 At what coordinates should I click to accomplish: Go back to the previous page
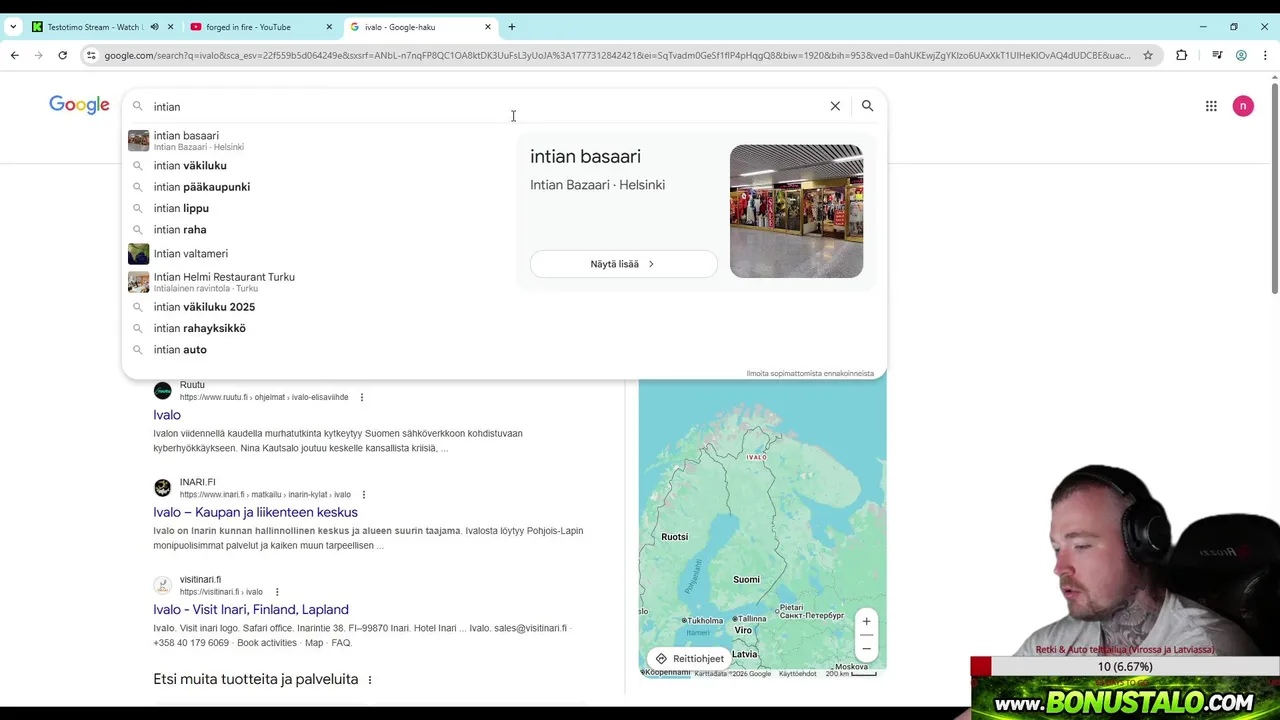(15, 55)
